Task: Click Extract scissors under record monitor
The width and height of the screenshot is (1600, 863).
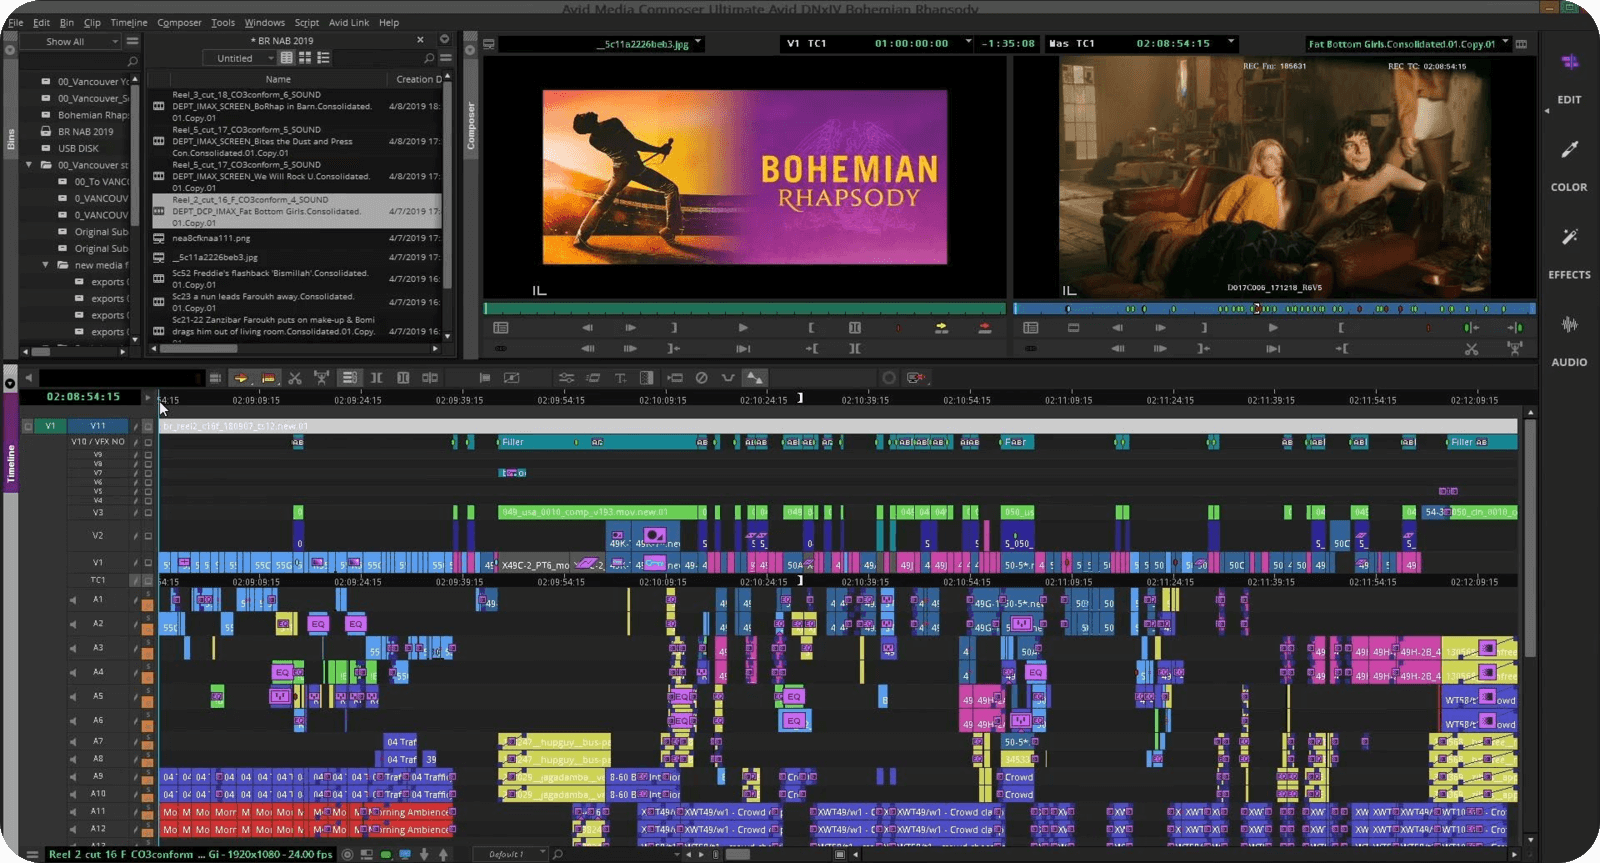Action: 1471,348
